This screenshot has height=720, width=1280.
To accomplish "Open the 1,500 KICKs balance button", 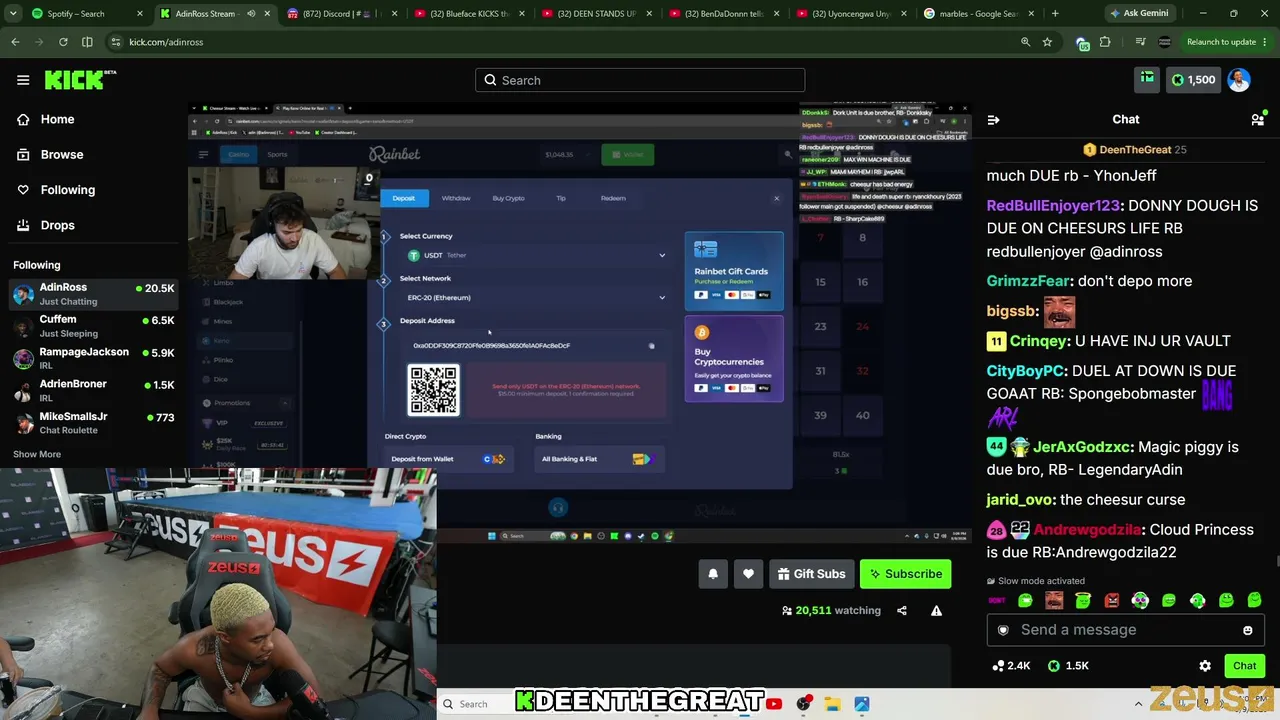I will click(1193, 80).
